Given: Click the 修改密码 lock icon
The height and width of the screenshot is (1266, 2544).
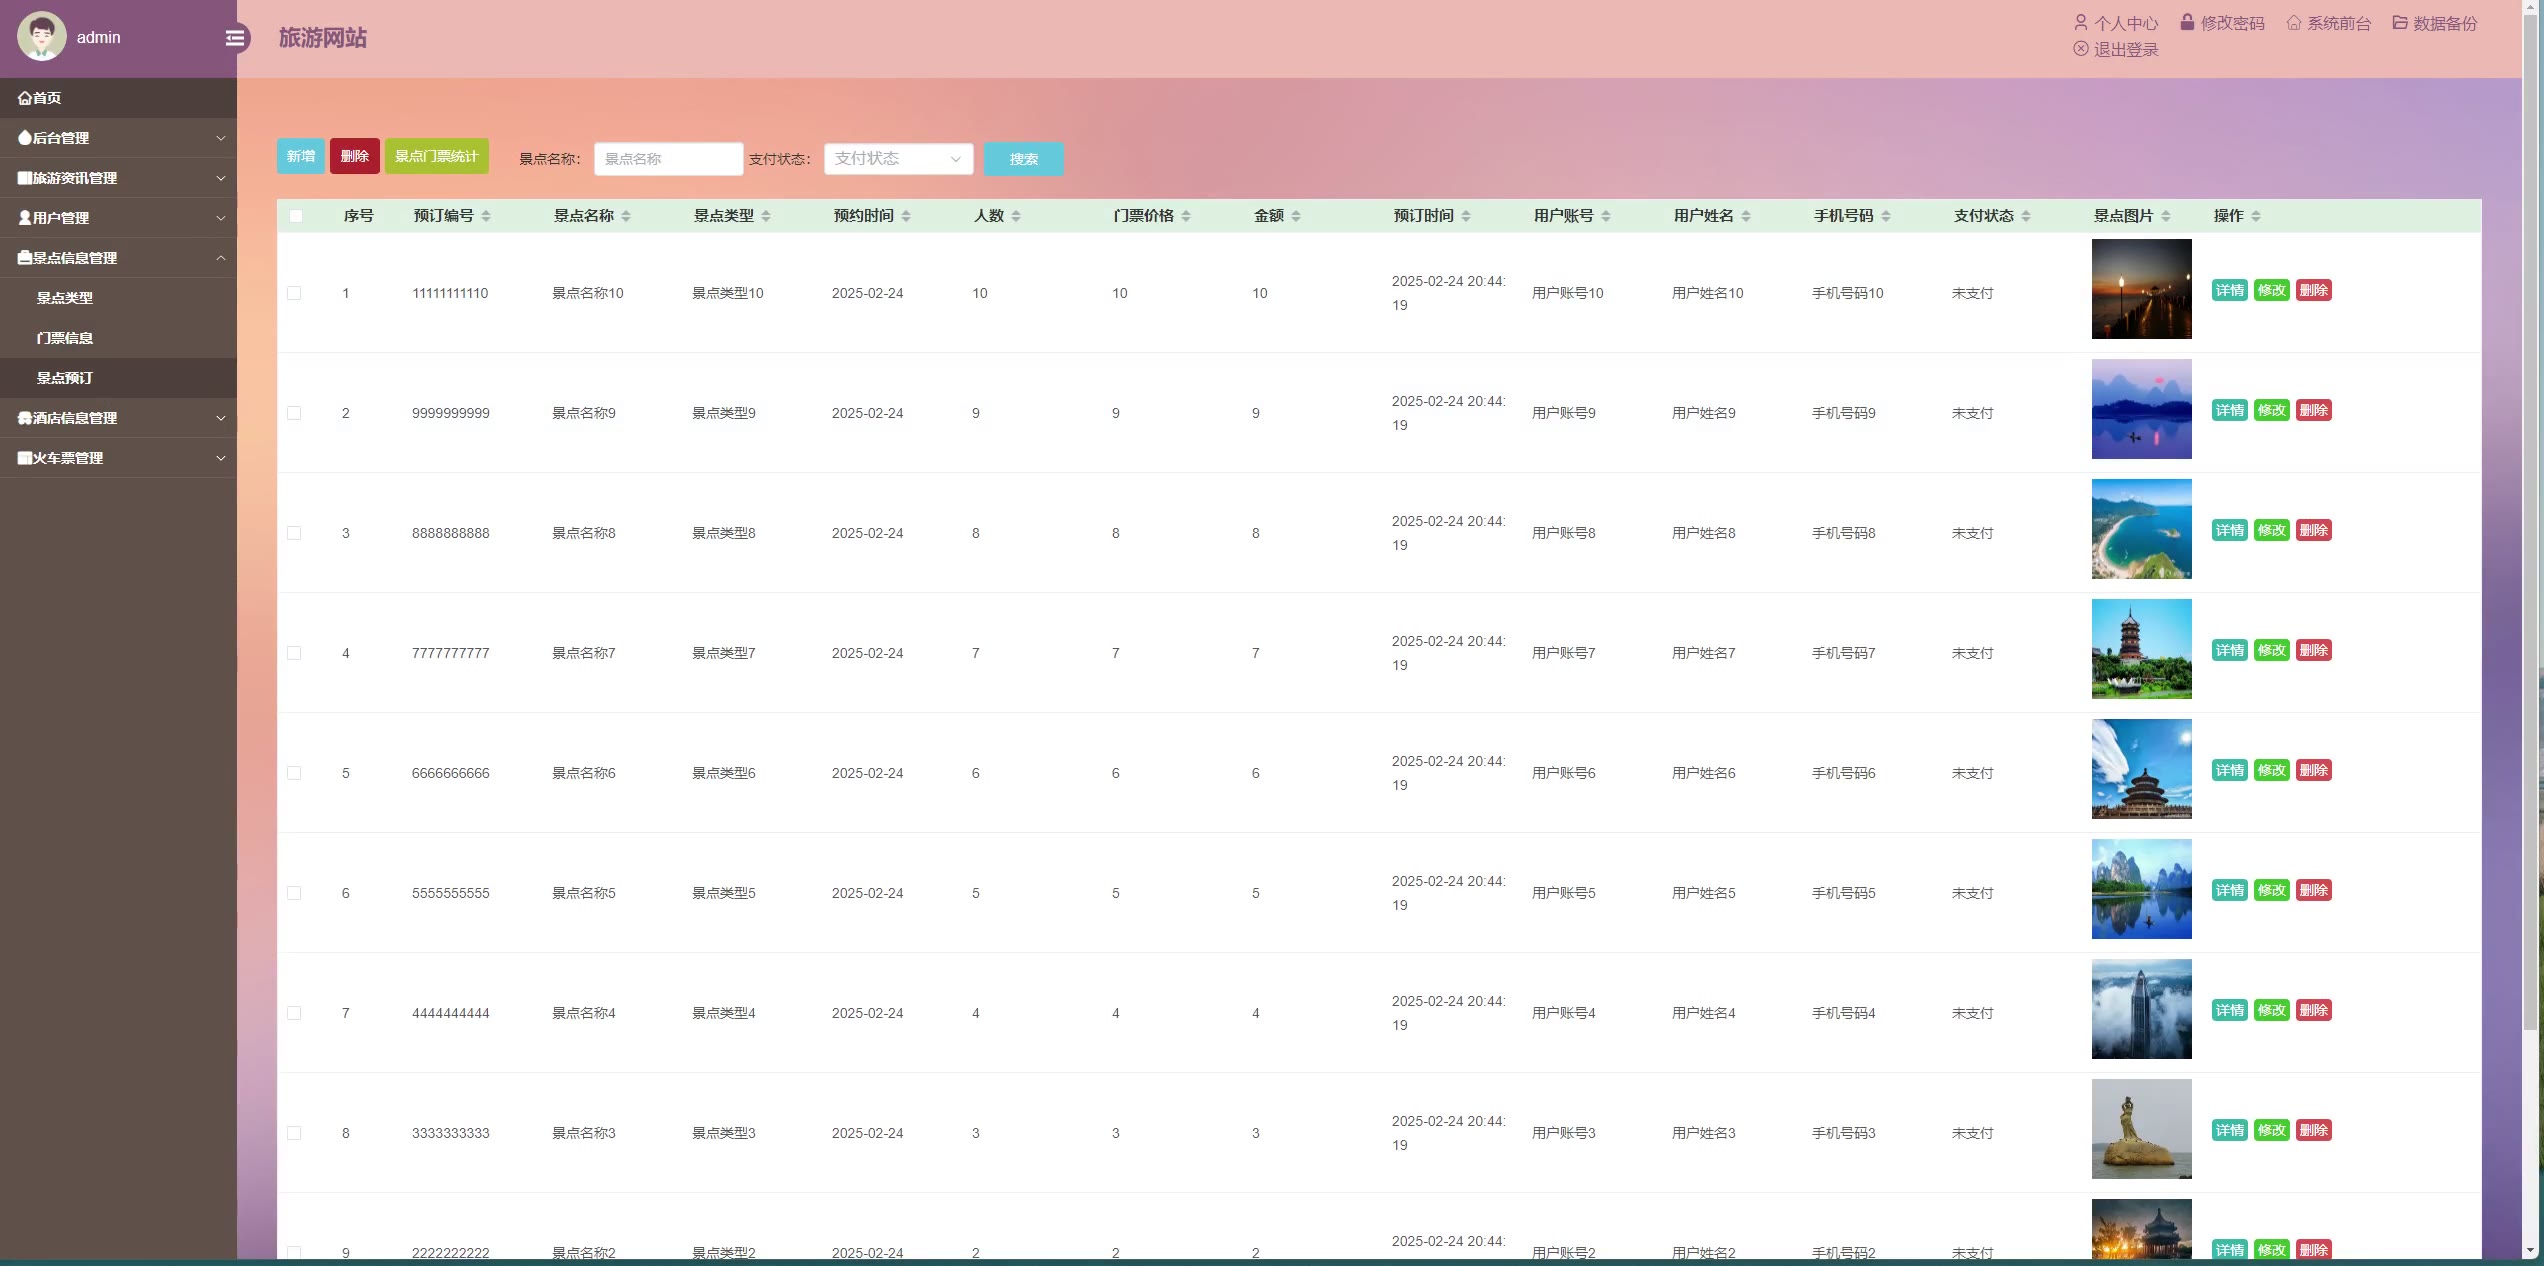Looking at the screenshot, I should (2187, 22).
